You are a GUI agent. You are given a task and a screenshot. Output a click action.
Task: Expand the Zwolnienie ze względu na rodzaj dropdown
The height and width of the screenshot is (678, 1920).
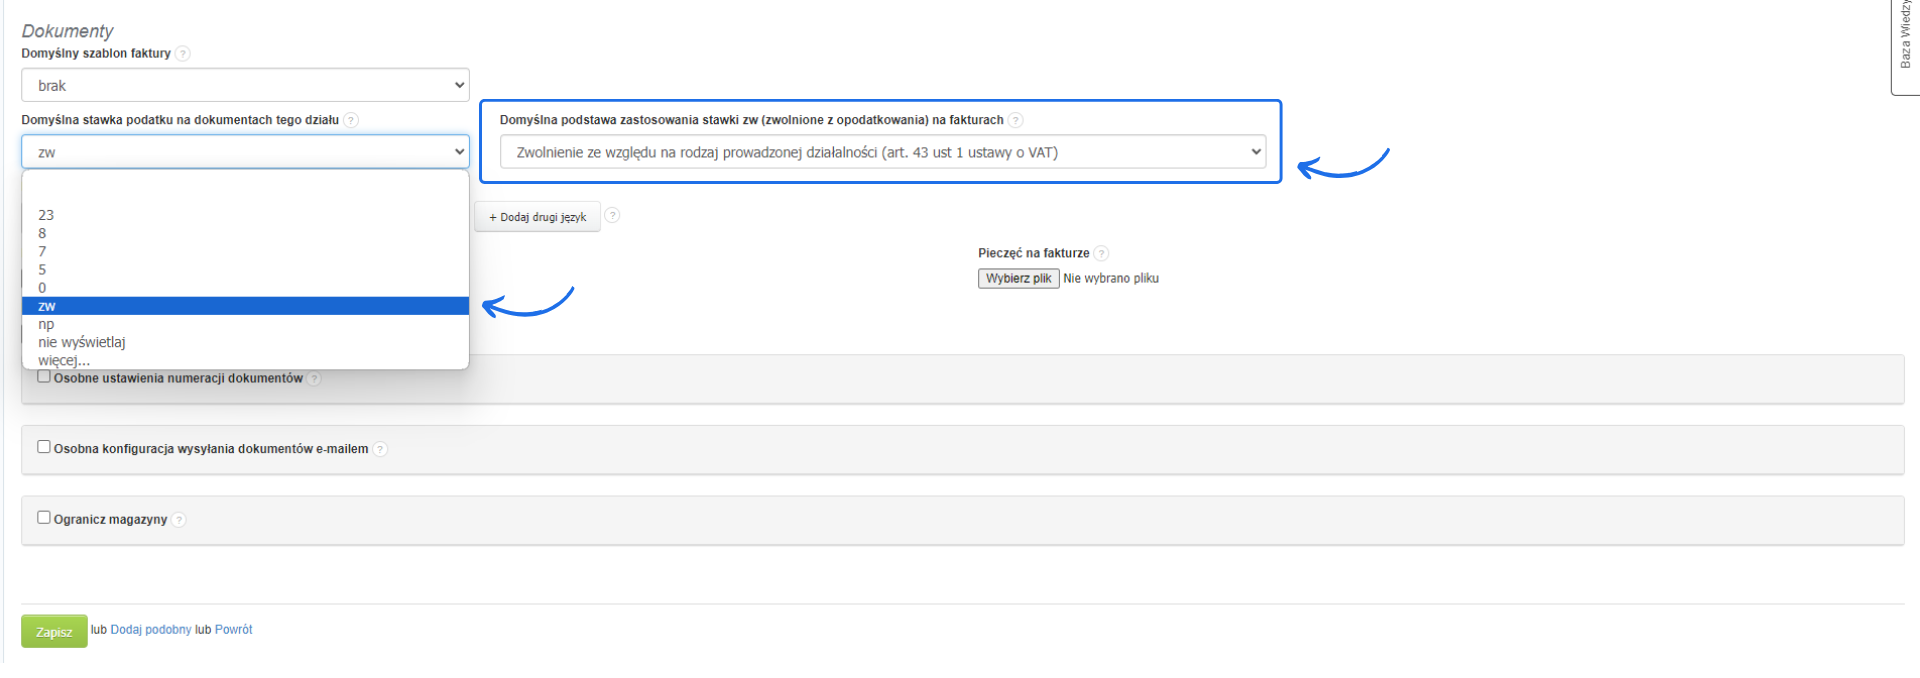coord(882,152)
